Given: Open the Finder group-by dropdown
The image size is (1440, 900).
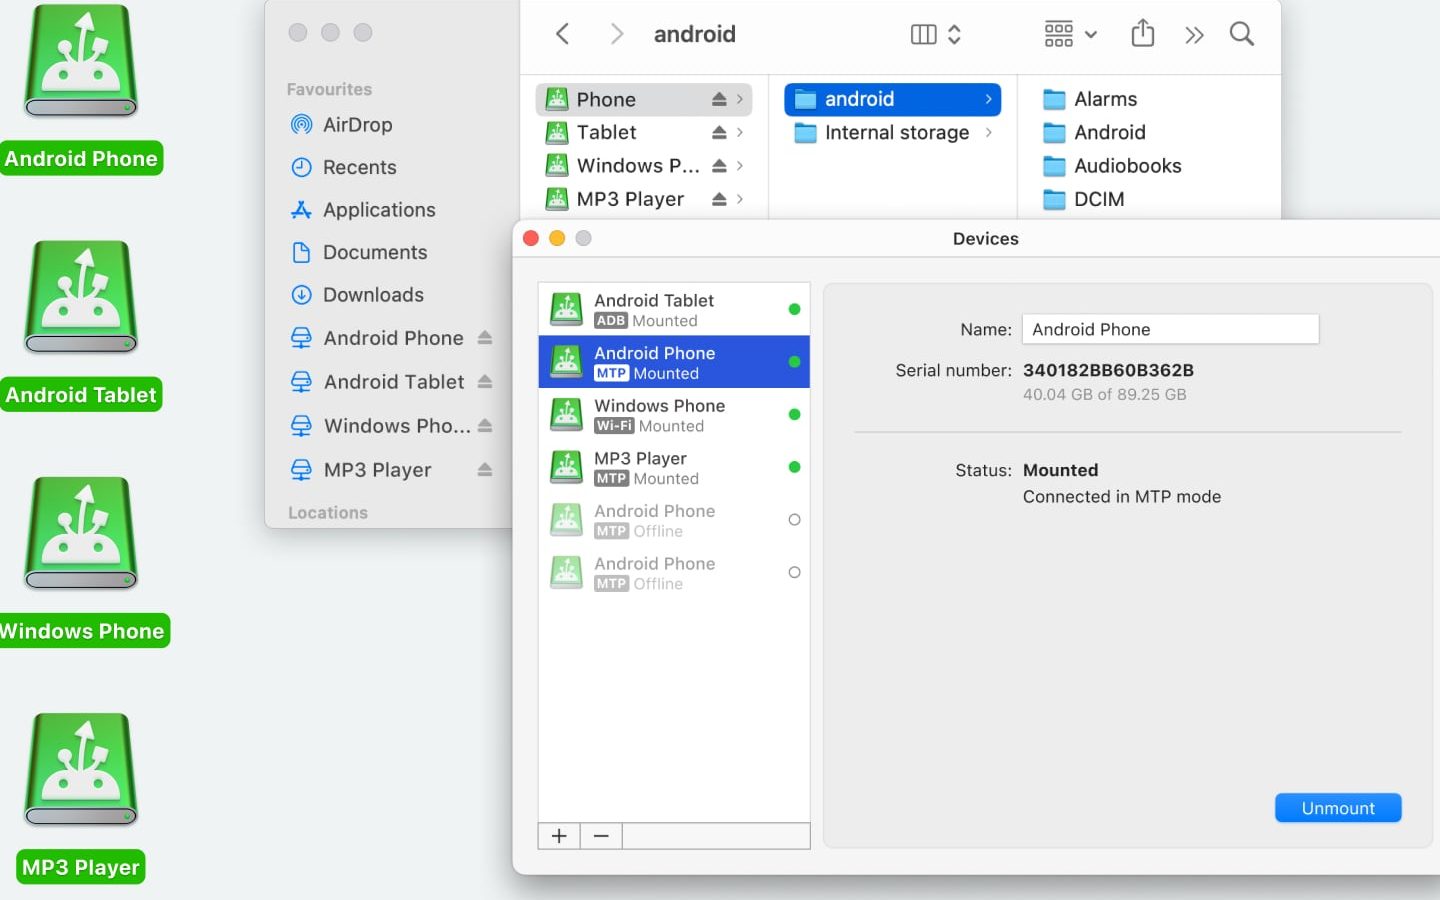Looking at the screenshot, I should click(x=1070, y=34).
